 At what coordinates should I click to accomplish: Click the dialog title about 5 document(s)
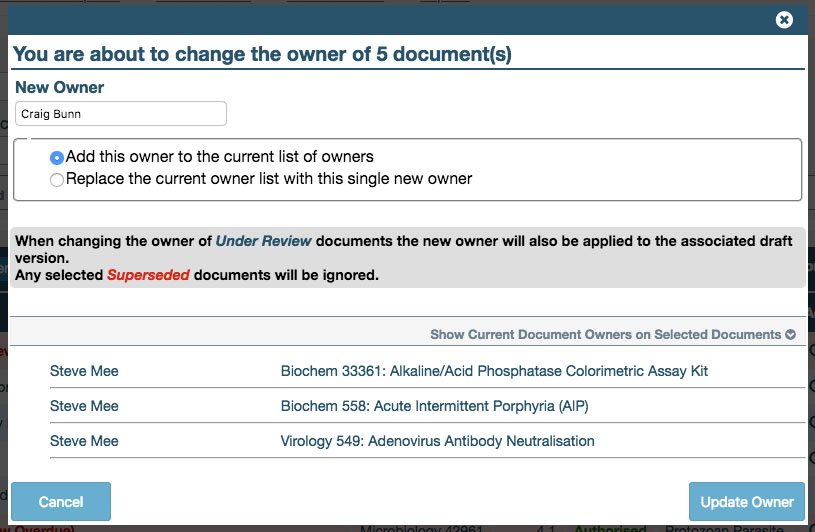(x=262, y=54)
